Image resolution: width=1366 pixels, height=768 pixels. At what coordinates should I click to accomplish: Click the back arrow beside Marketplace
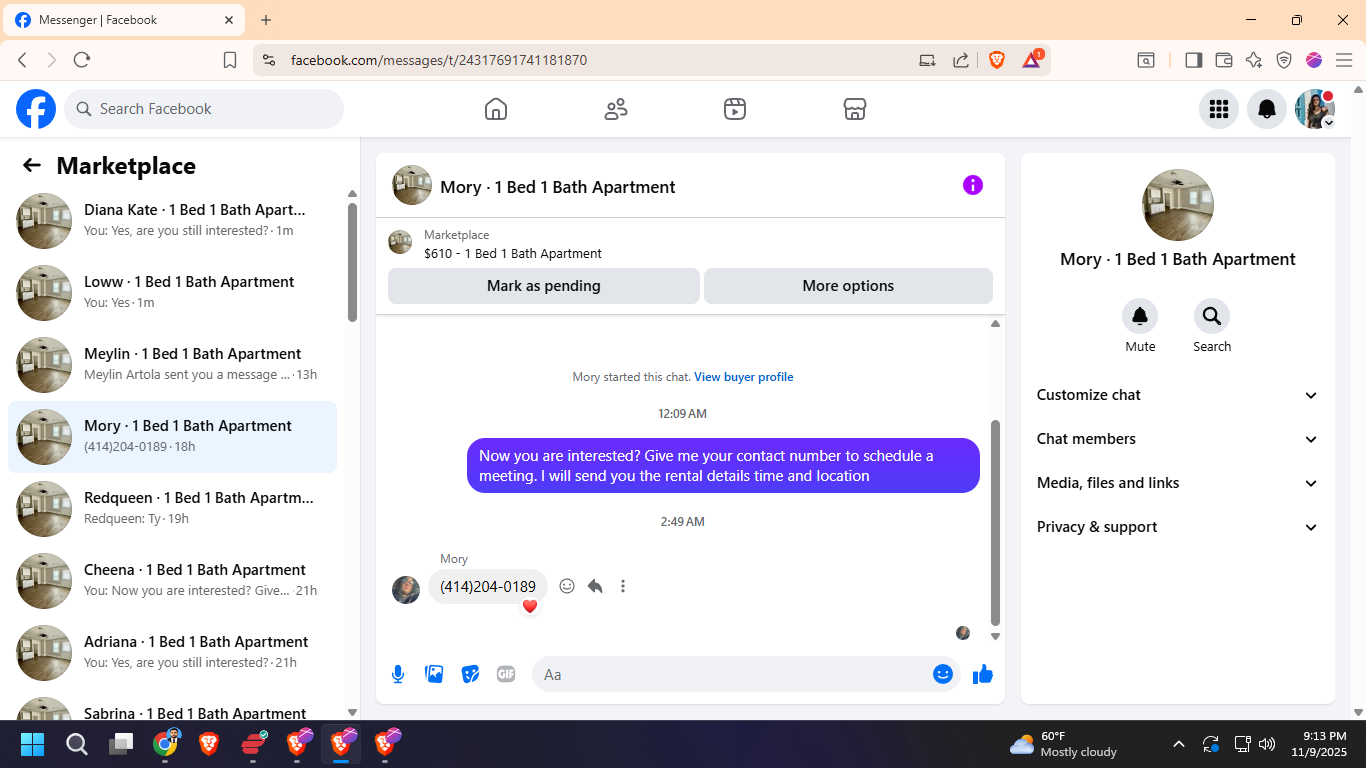32,166
